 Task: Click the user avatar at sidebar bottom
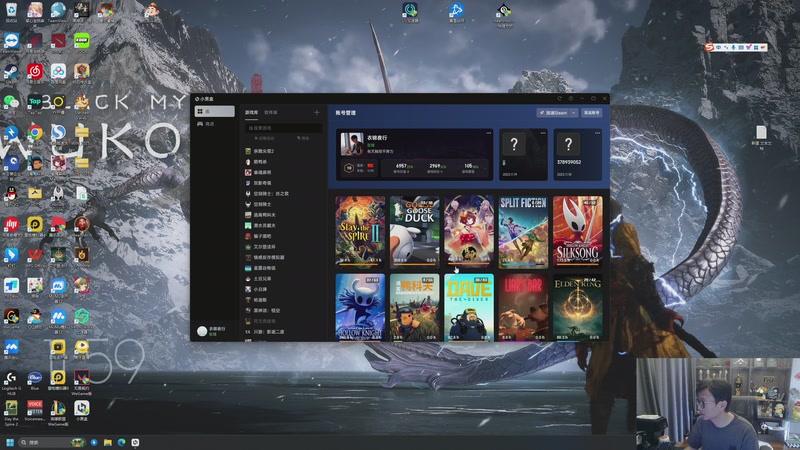tap(202, 331)
